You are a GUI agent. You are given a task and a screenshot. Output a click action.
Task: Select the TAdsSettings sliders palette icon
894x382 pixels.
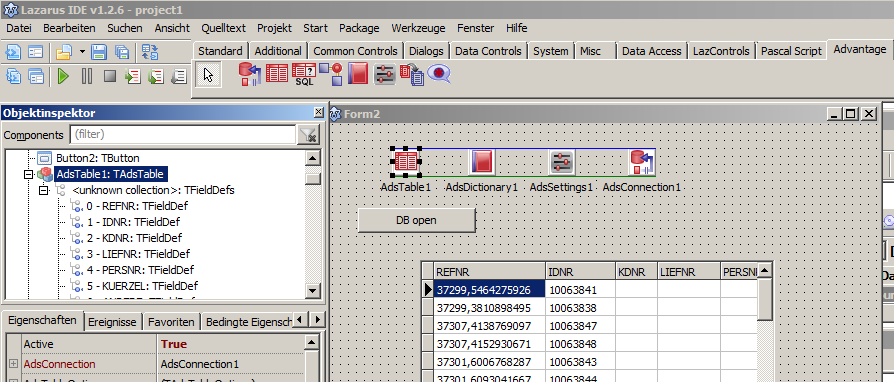coord(385,74)
